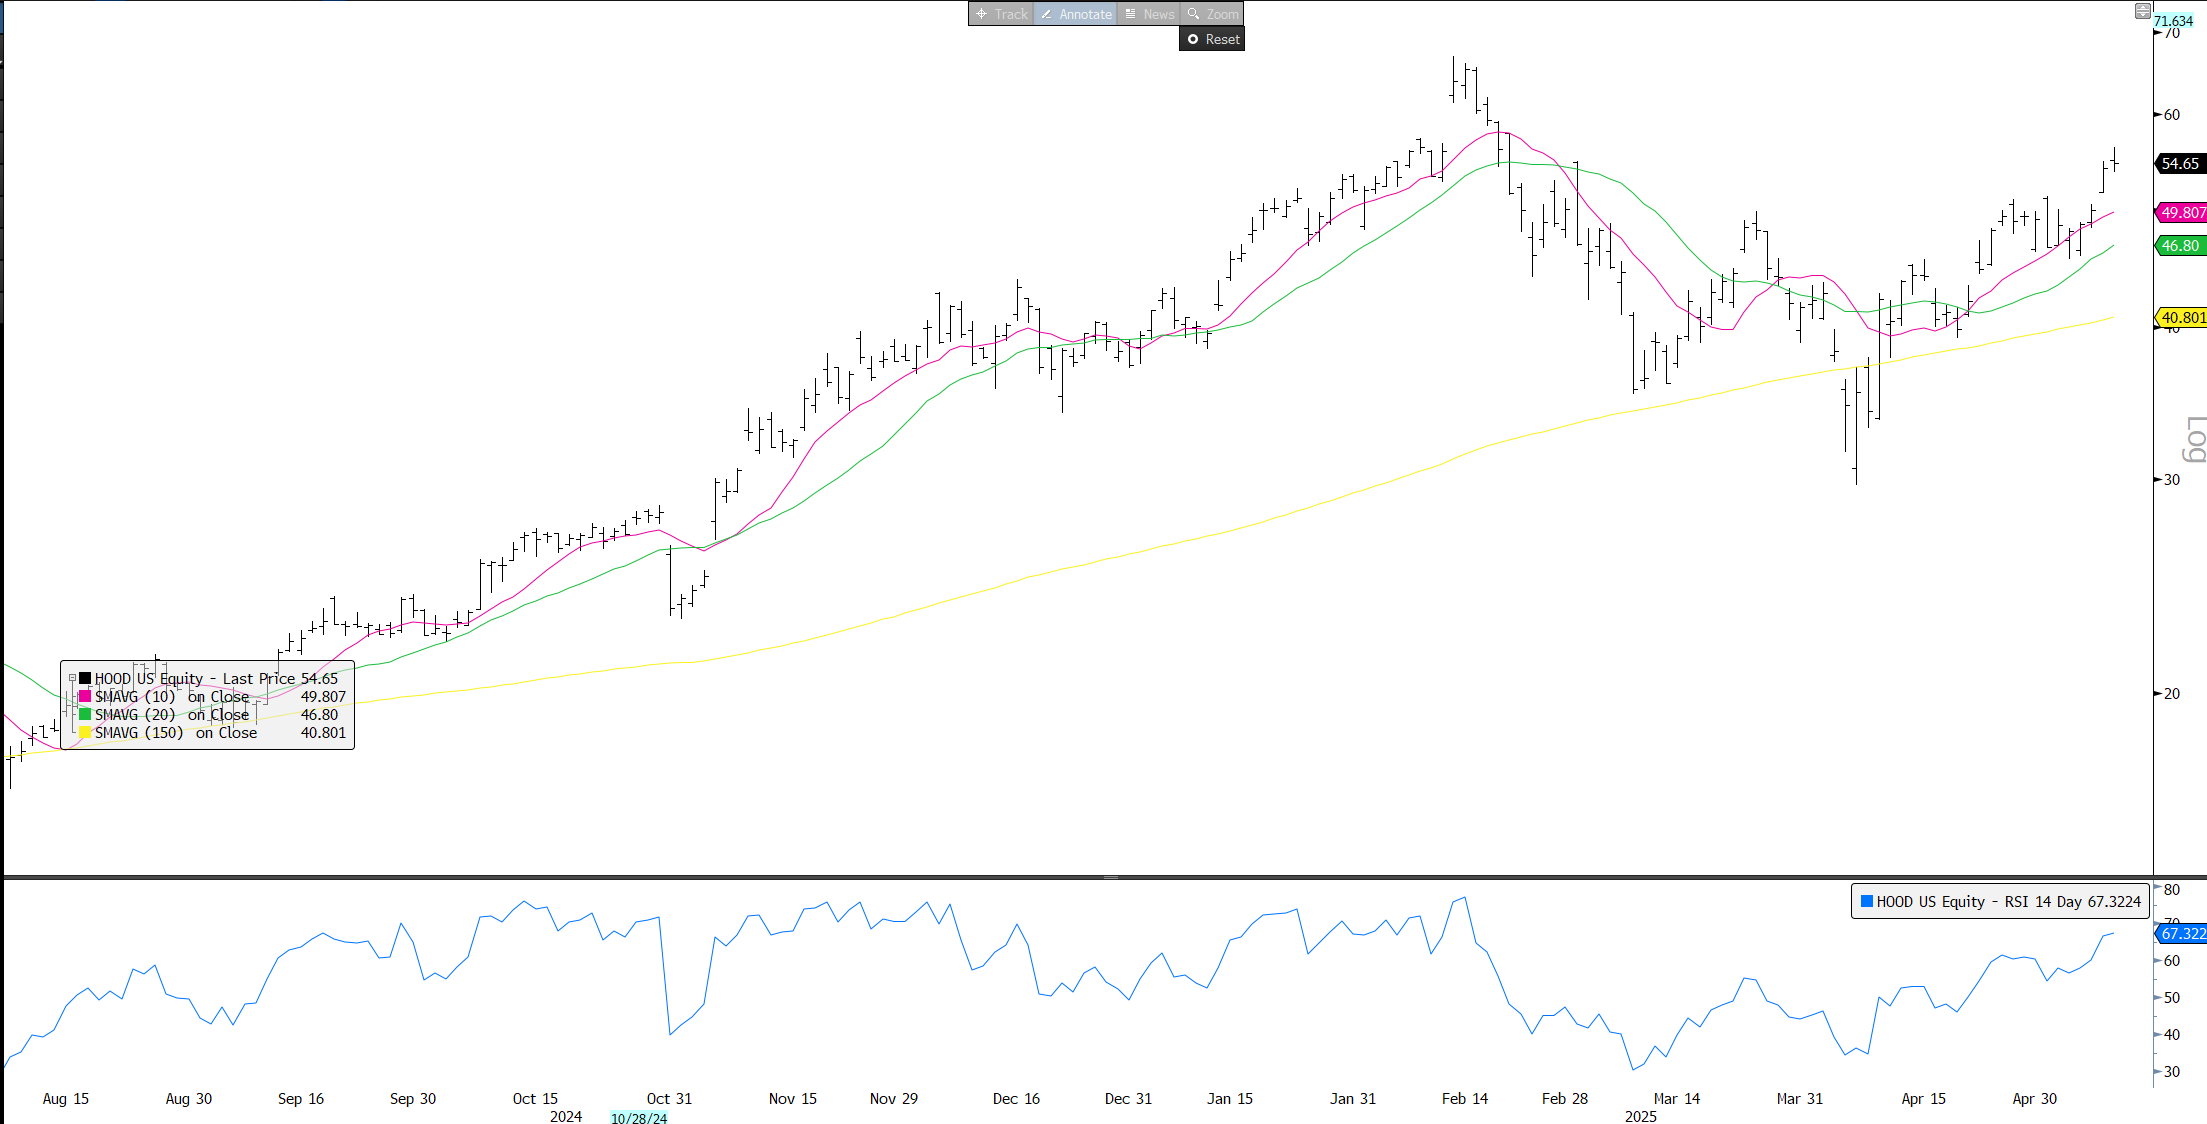Click the Reset zoom button

pos(1212,39)
